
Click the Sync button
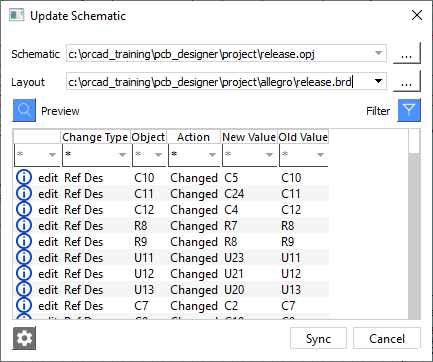318,339
